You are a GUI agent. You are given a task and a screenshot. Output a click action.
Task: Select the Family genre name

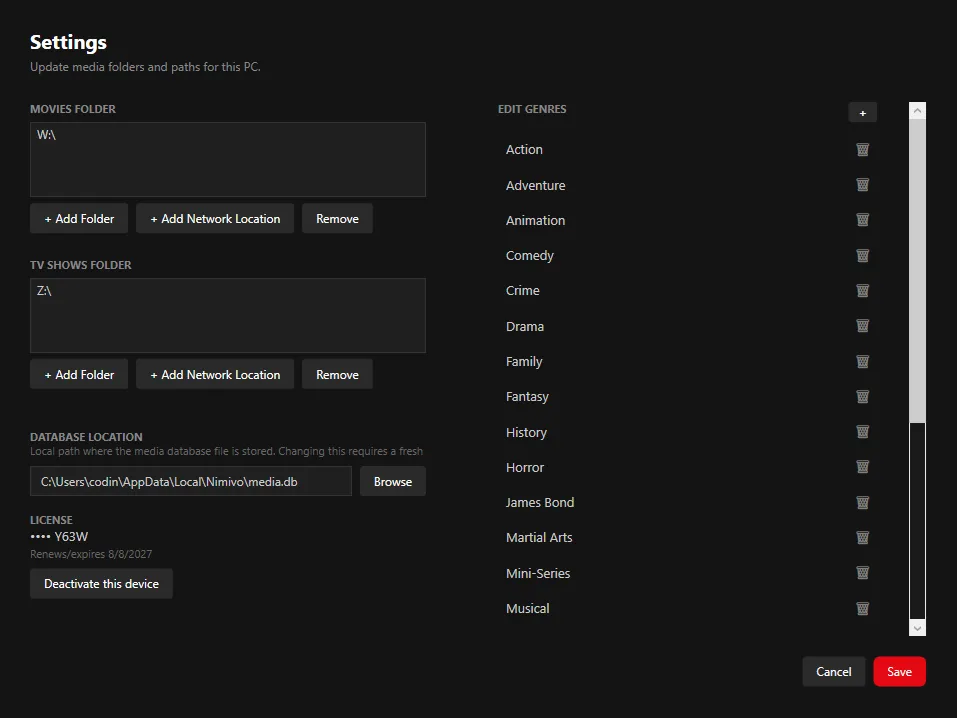tap(524, 361)
